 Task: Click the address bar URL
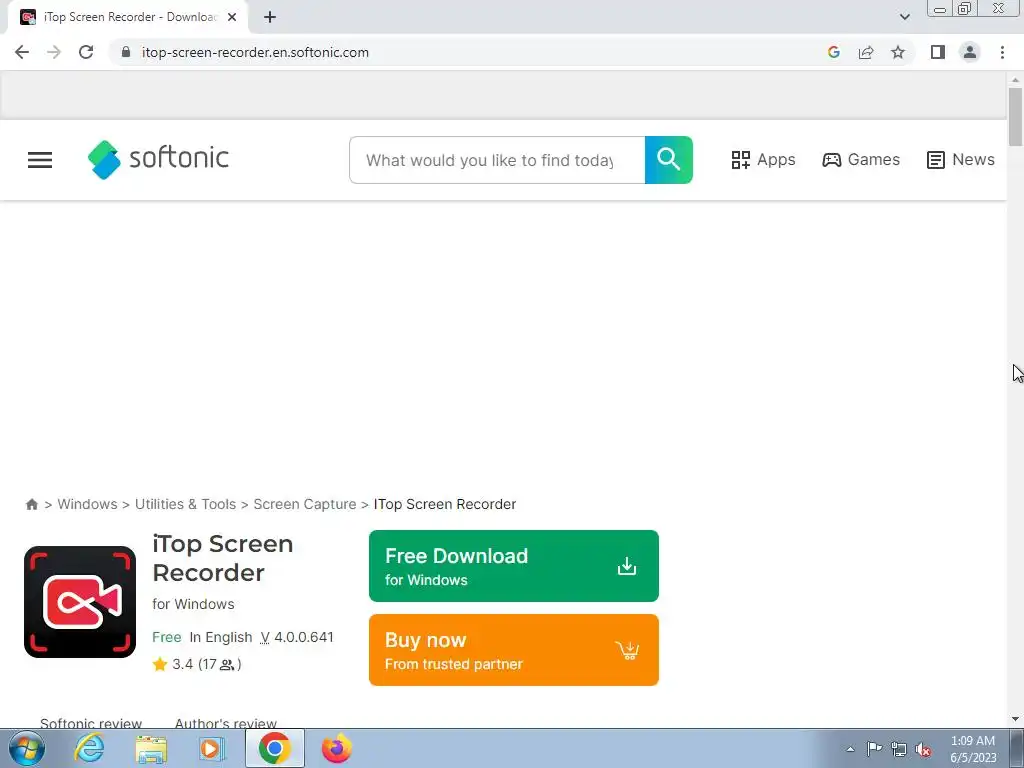255,52
